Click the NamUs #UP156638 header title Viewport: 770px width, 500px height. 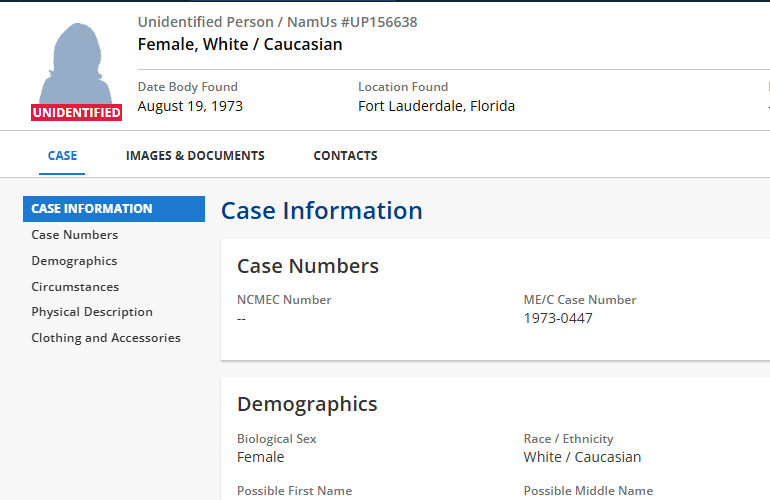click(x=277, y=22)
